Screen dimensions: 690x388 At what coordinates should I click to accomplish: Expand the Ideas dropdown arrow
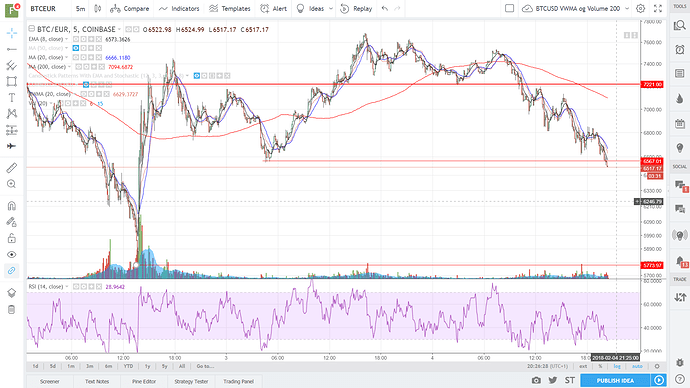(x=330, y=8)
